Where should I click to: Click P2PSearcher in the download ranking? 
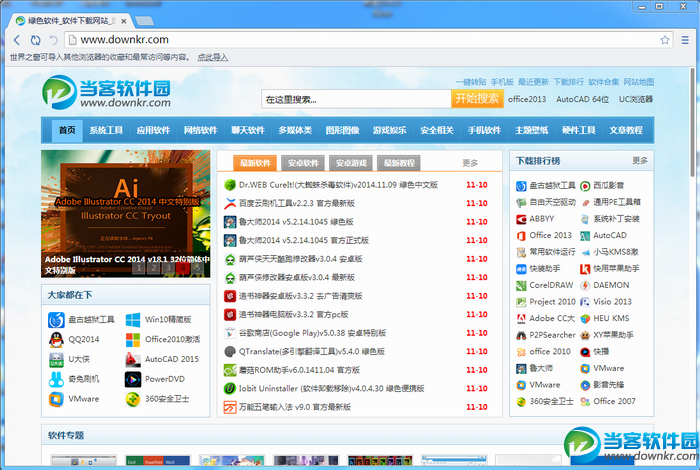tap(552, 335)
